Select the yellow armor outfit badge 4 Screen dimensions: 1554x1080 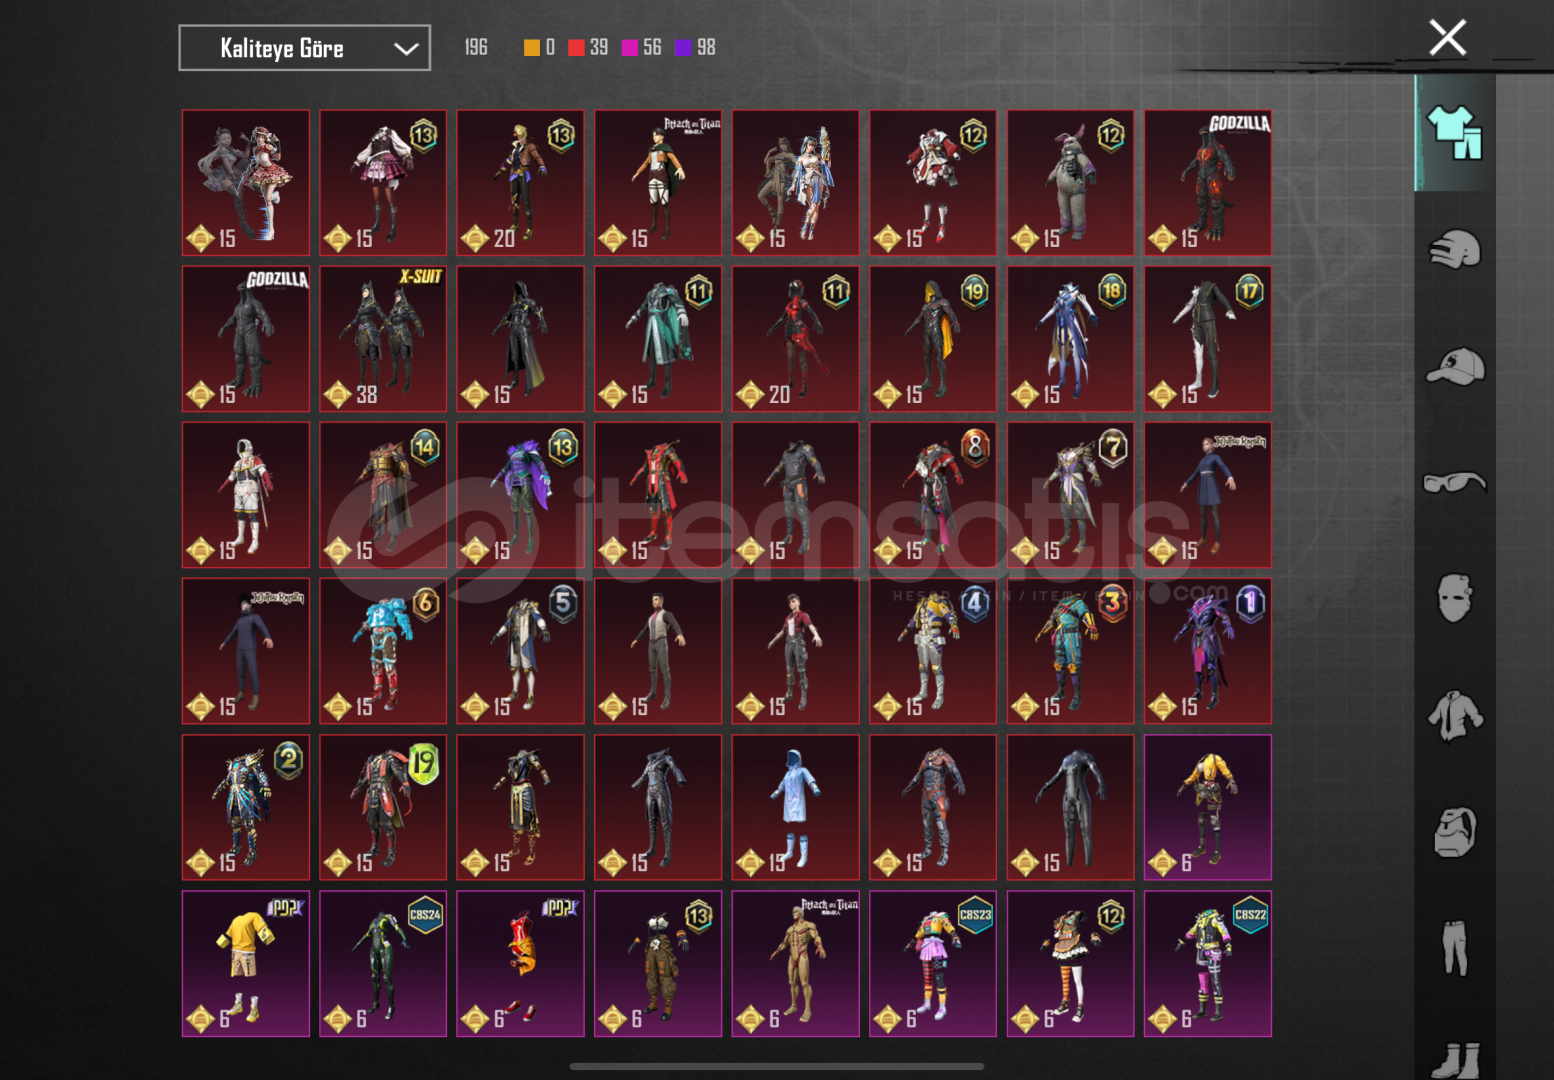pos(933,651)
